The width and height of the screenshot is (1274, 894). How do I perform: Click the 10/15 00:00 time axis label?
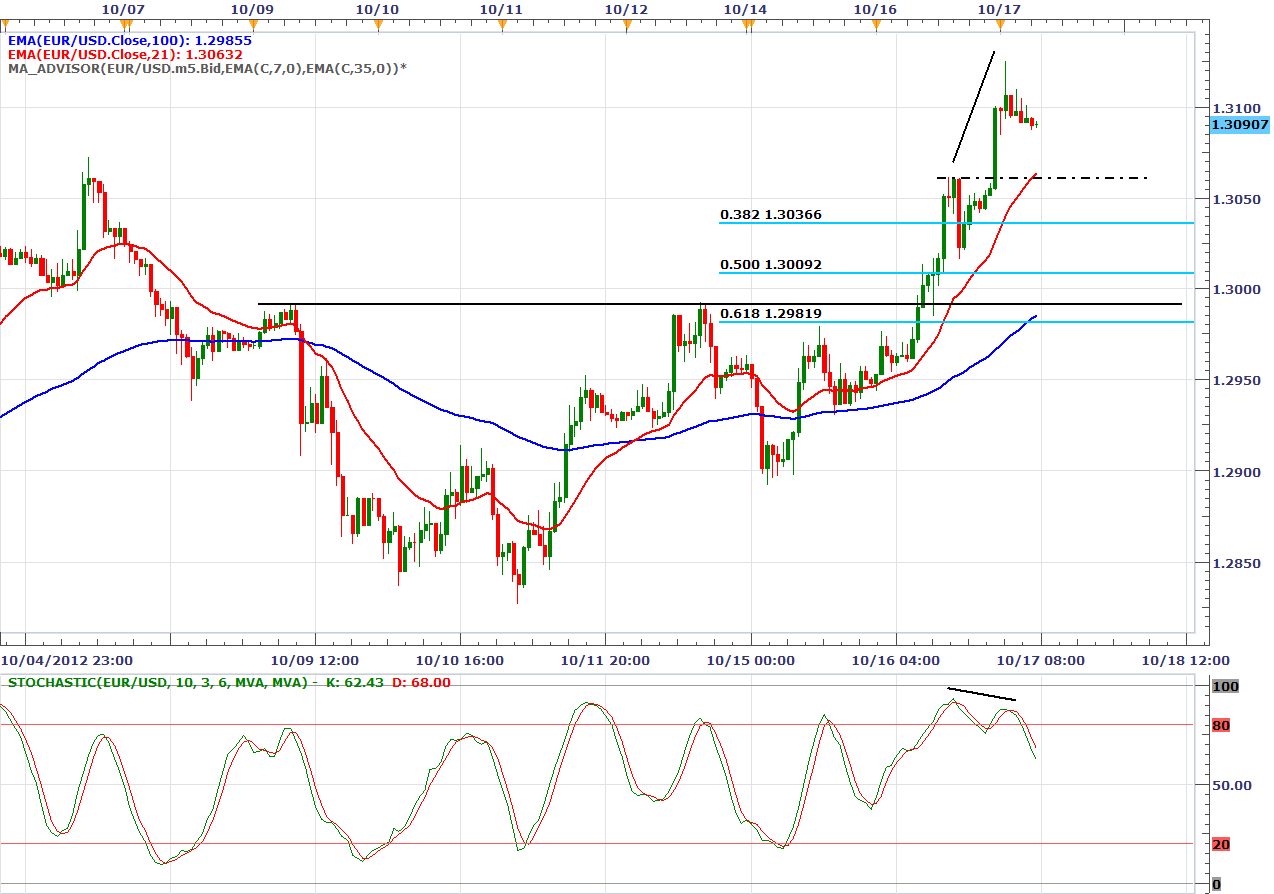[x=750, y=660]
